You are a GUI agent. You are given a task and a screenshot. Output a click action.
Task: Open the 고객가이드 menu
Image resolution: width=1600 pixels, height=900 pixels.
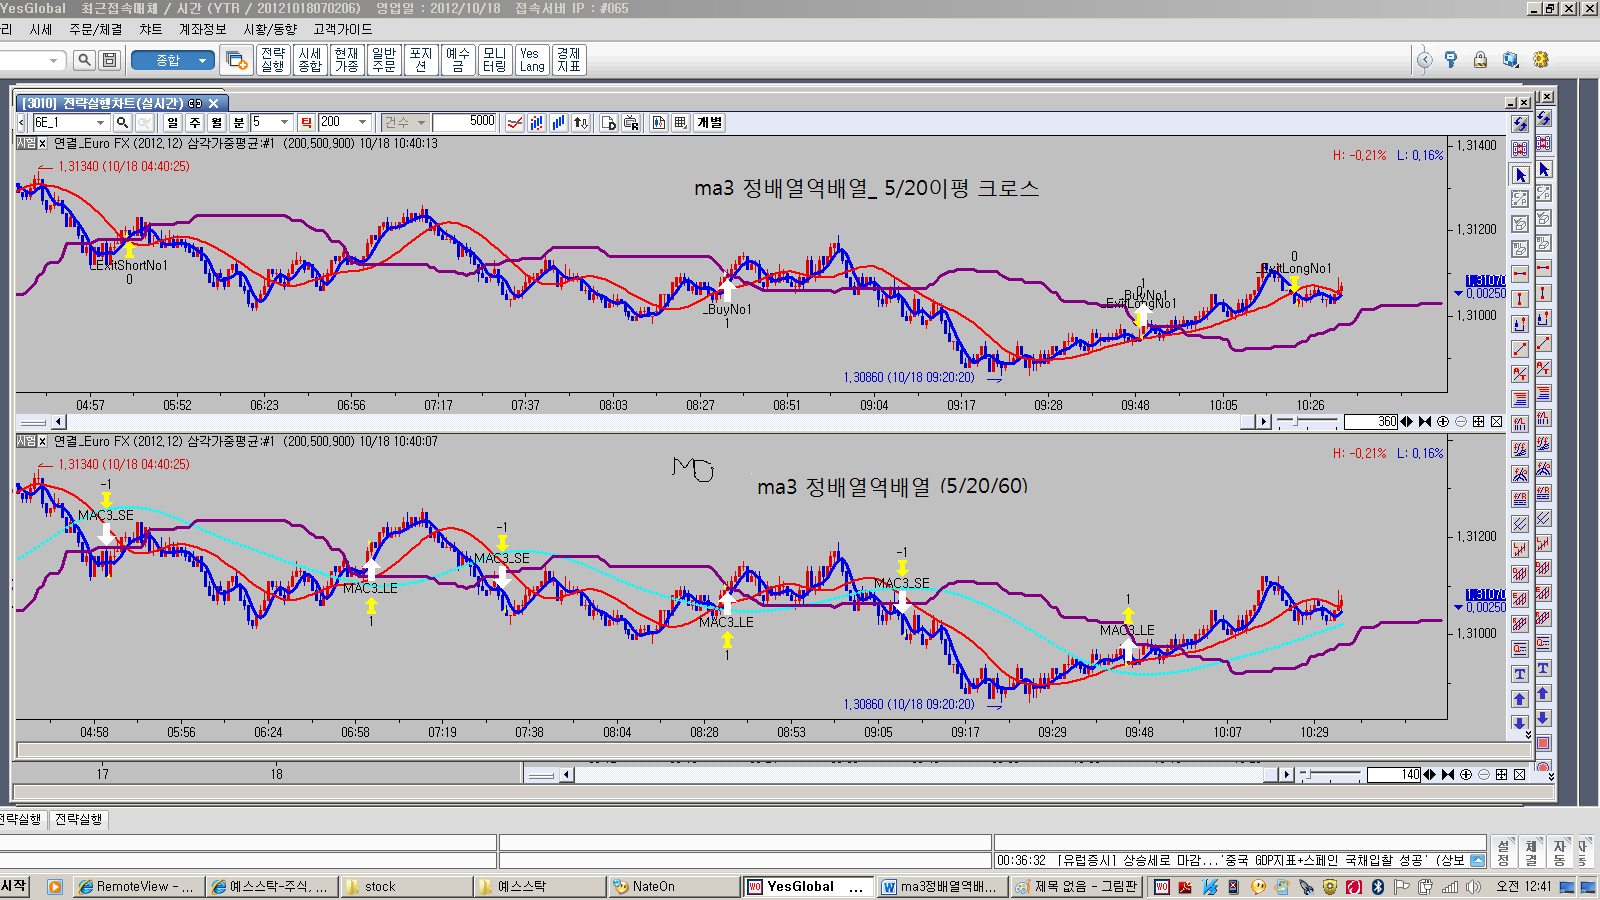tap(342, 29)
